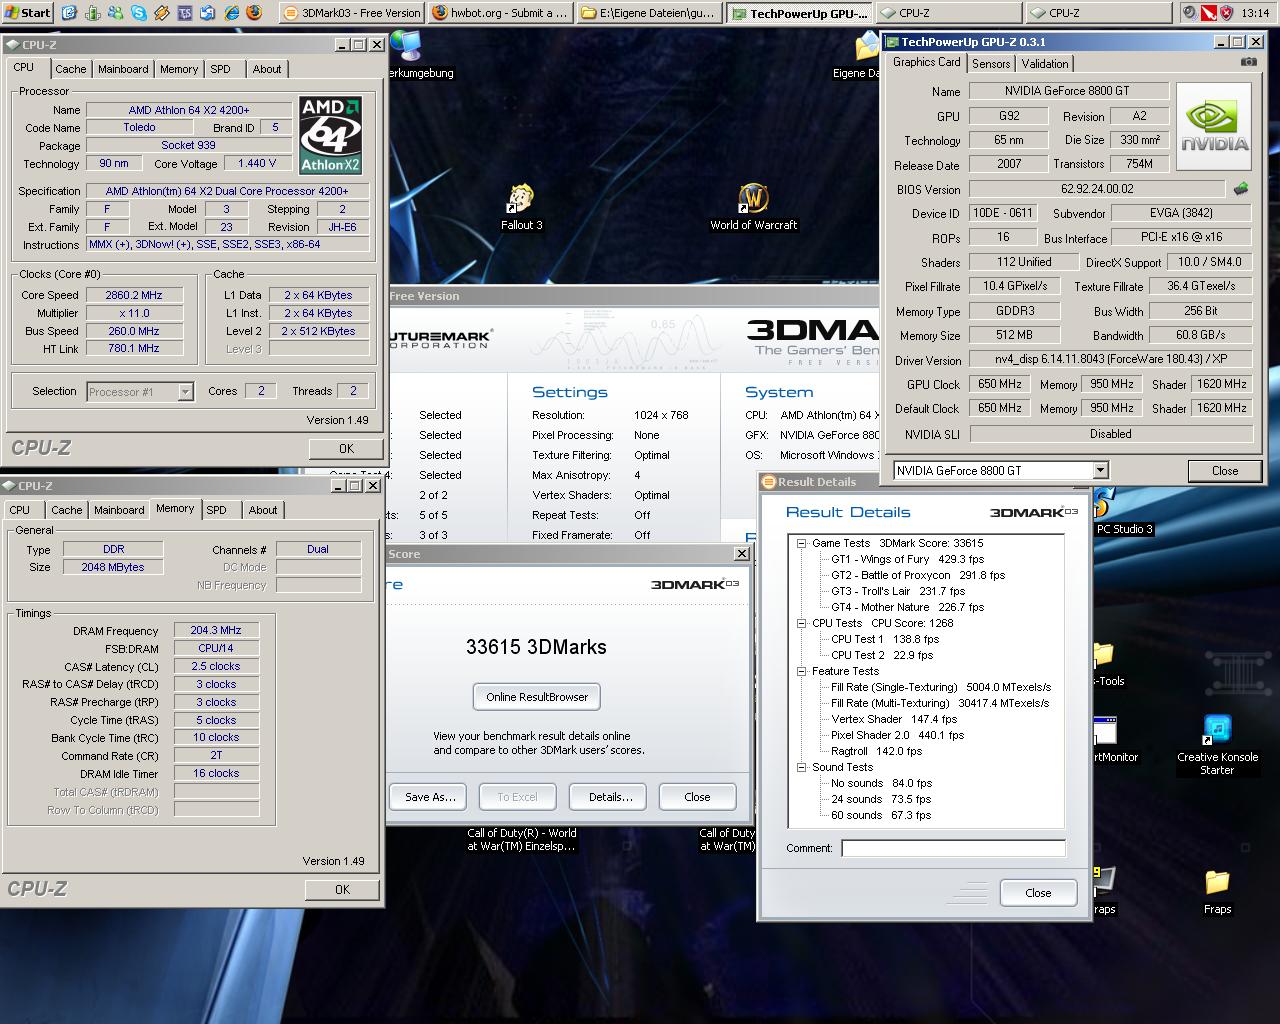Click the BIOS Version 62.92.24.00.02 field

[x=1097, y=189]
